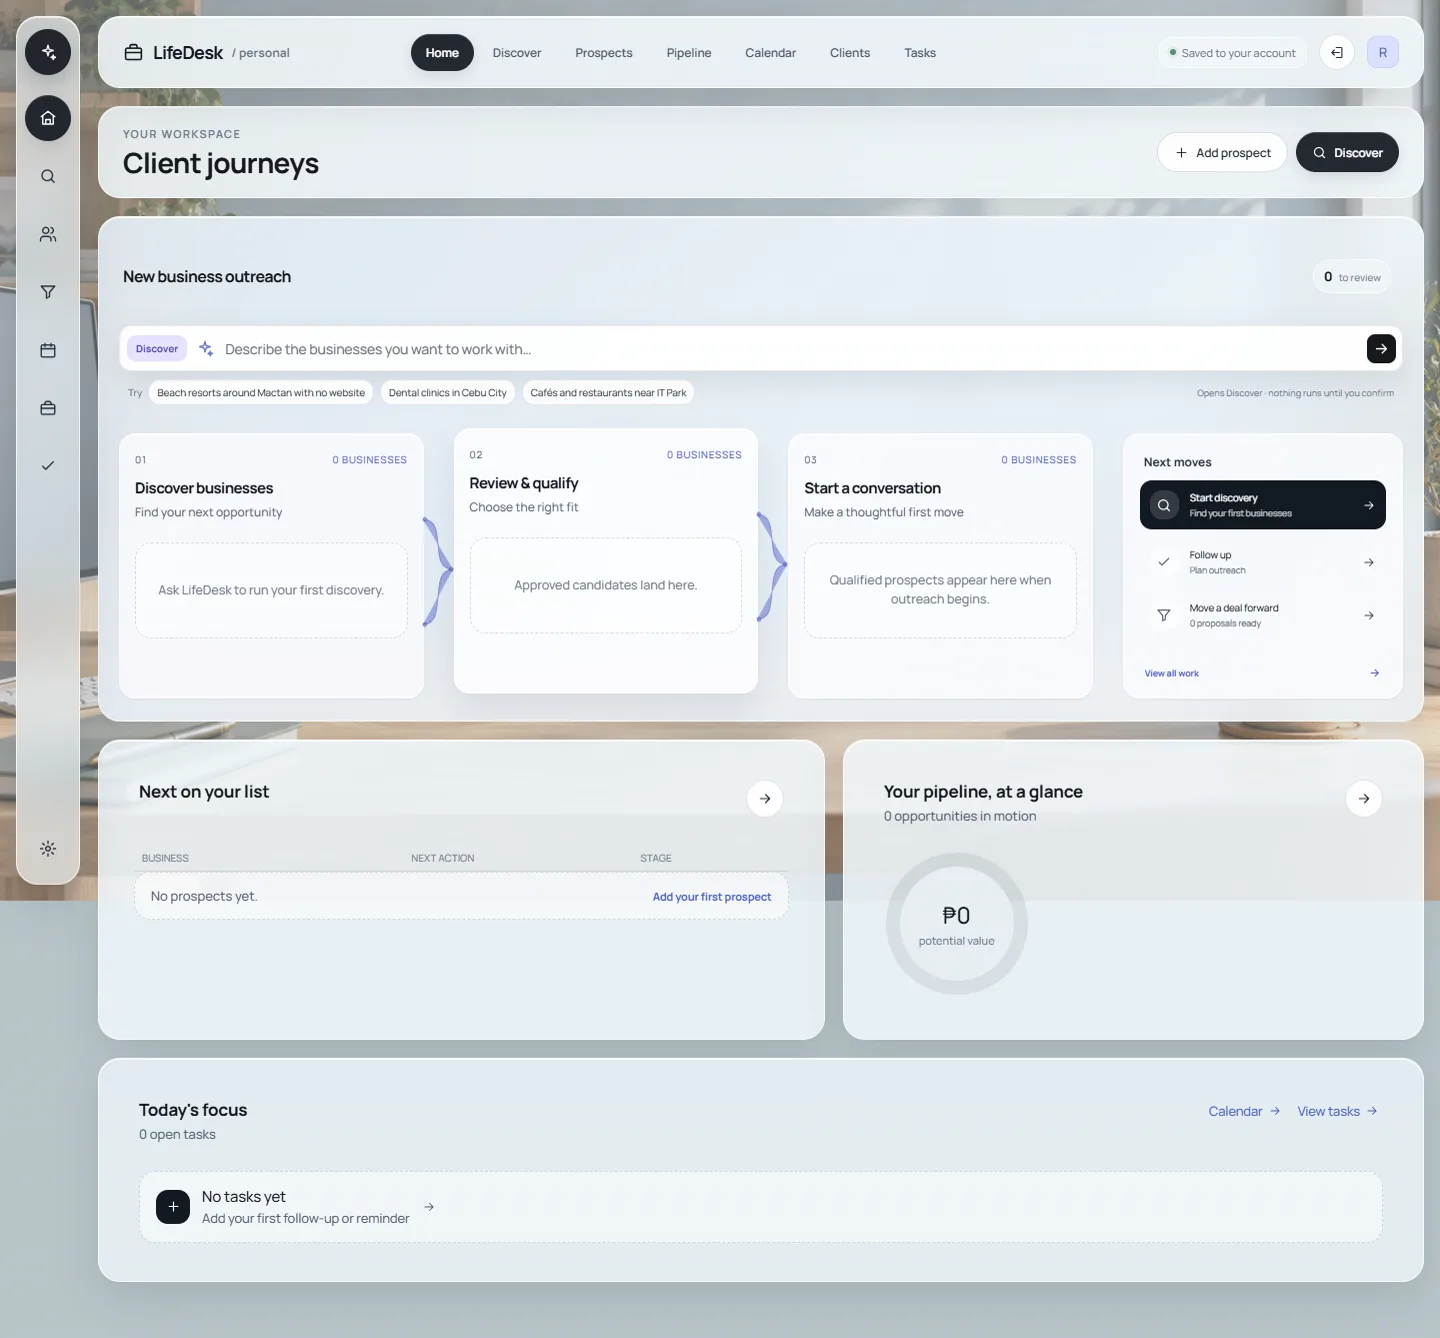Select the Move a deal forward next move
The width and height of the screenshot is (1440, 1338).
point(1263,615)
